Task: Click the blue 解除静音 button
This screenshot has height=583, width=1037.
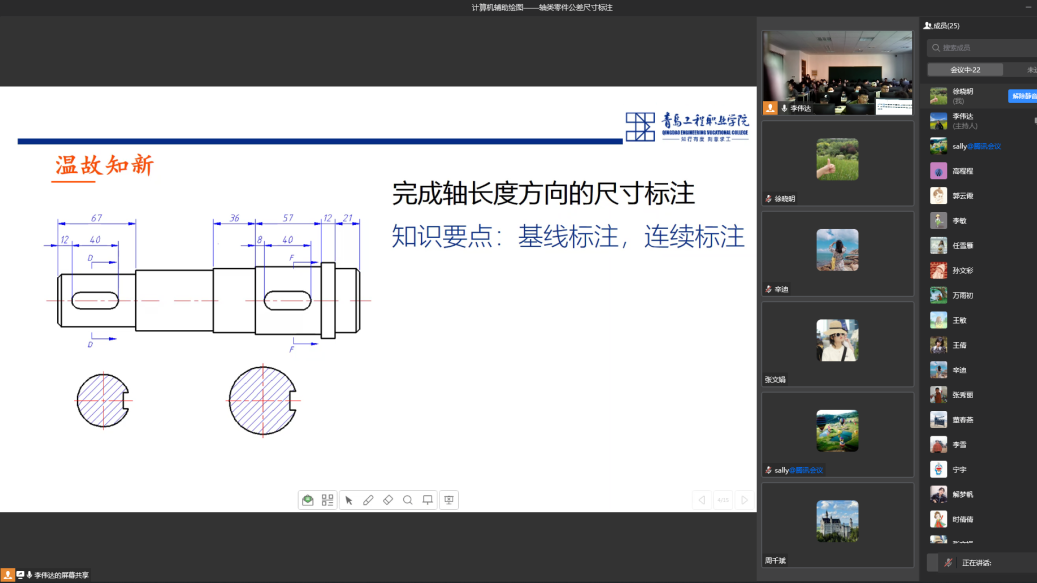Action: [1022, 96]
